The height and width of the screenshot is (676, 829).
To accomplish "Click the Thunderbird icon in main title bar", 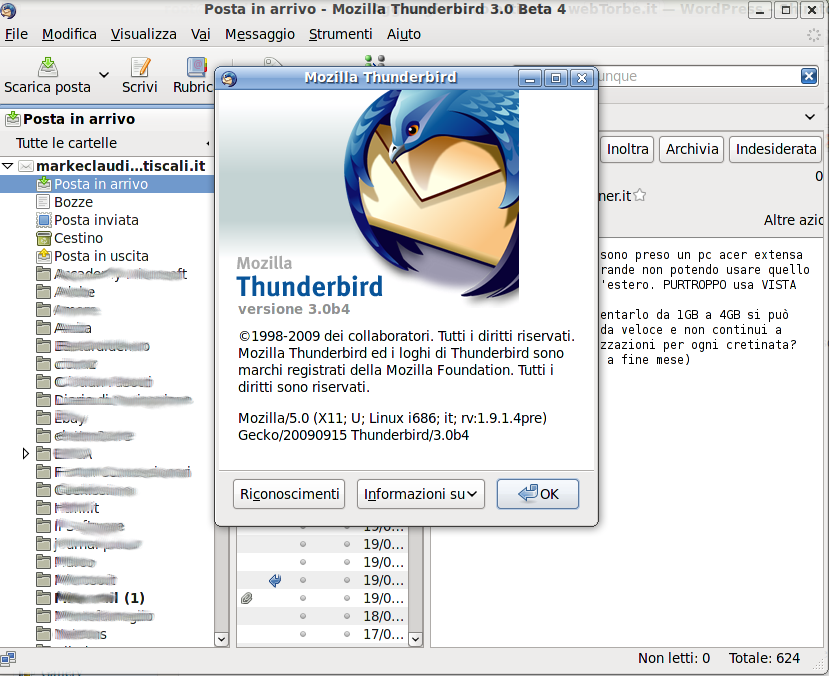I will tap(8, 10).
